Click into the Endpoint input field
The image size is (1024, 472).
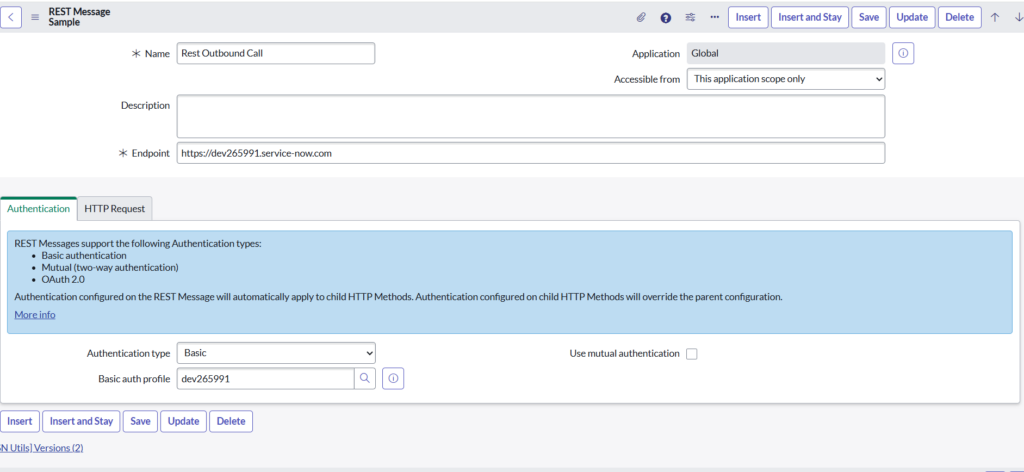[x=530, y=153]
